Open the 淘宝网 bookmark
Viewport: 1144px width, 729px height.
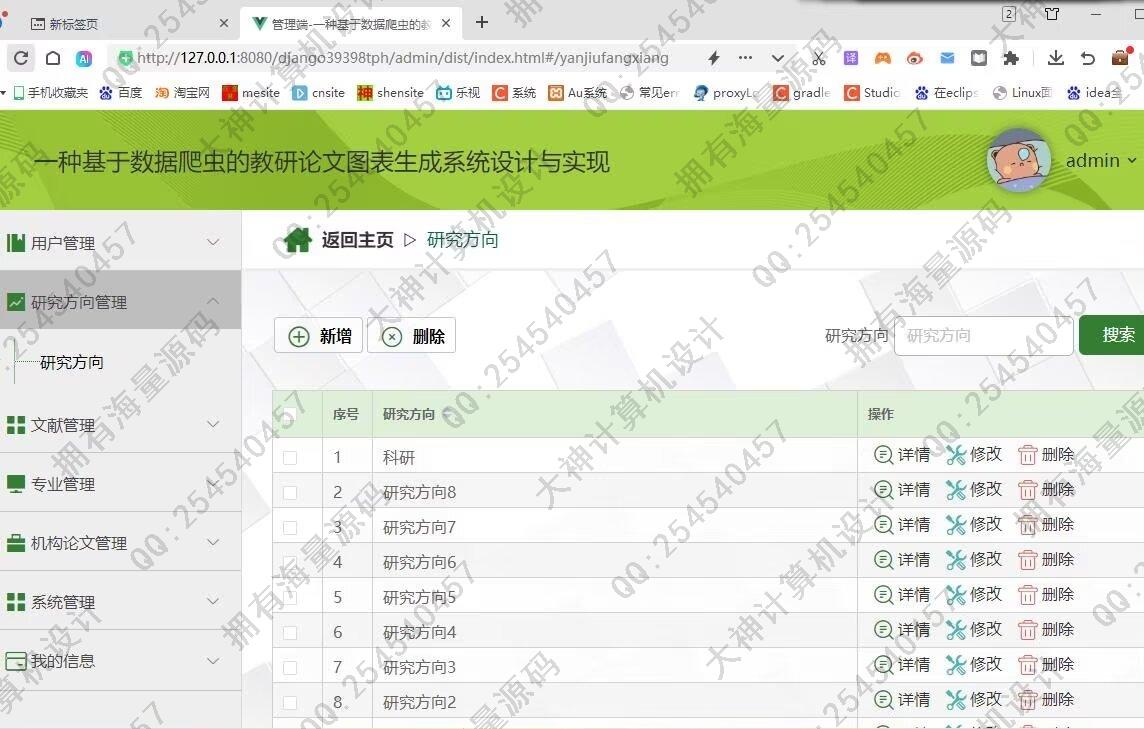(x=182, y=93)
